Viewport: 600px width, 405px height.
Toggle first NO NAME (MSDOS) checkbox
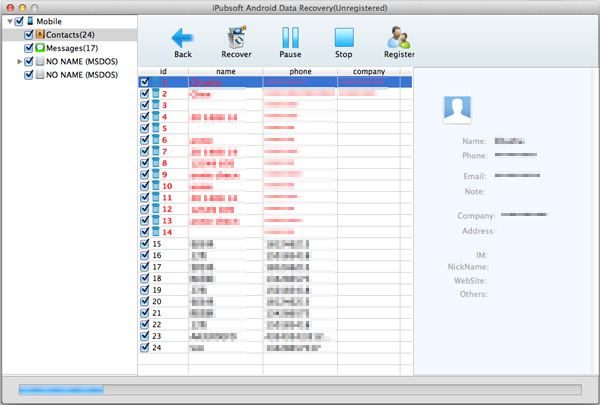click(x=29, y=62)
